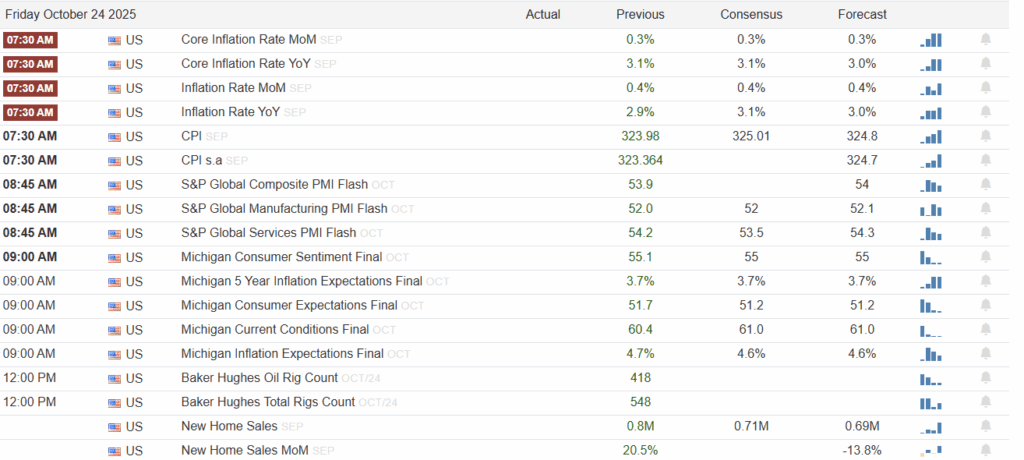This screenshot has height=460, width=1024.
Task: Click chart icon for S&P Global Services PMI Flash
Action: [x=930, y=233]
